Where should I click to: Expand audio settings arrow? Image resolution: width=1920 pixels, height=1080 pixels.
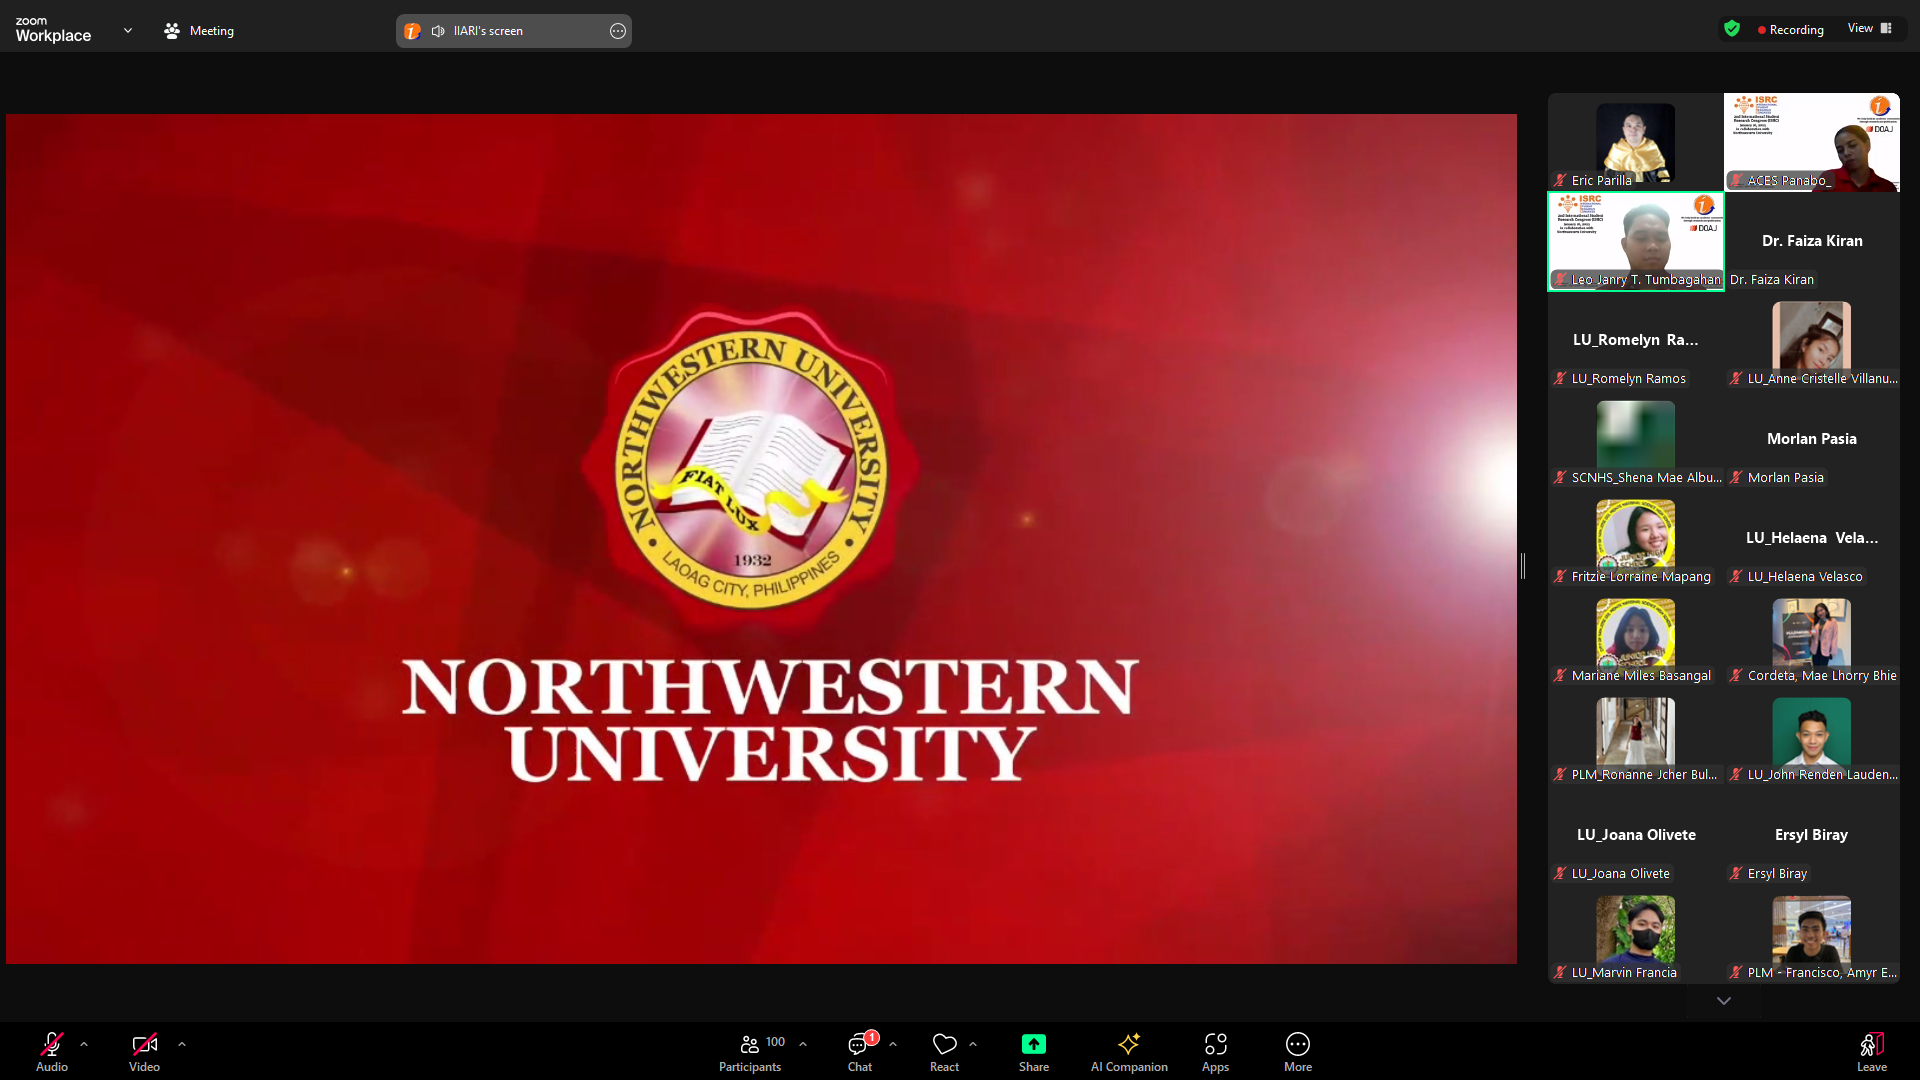pyautogui.click(x=84, y=1043)
